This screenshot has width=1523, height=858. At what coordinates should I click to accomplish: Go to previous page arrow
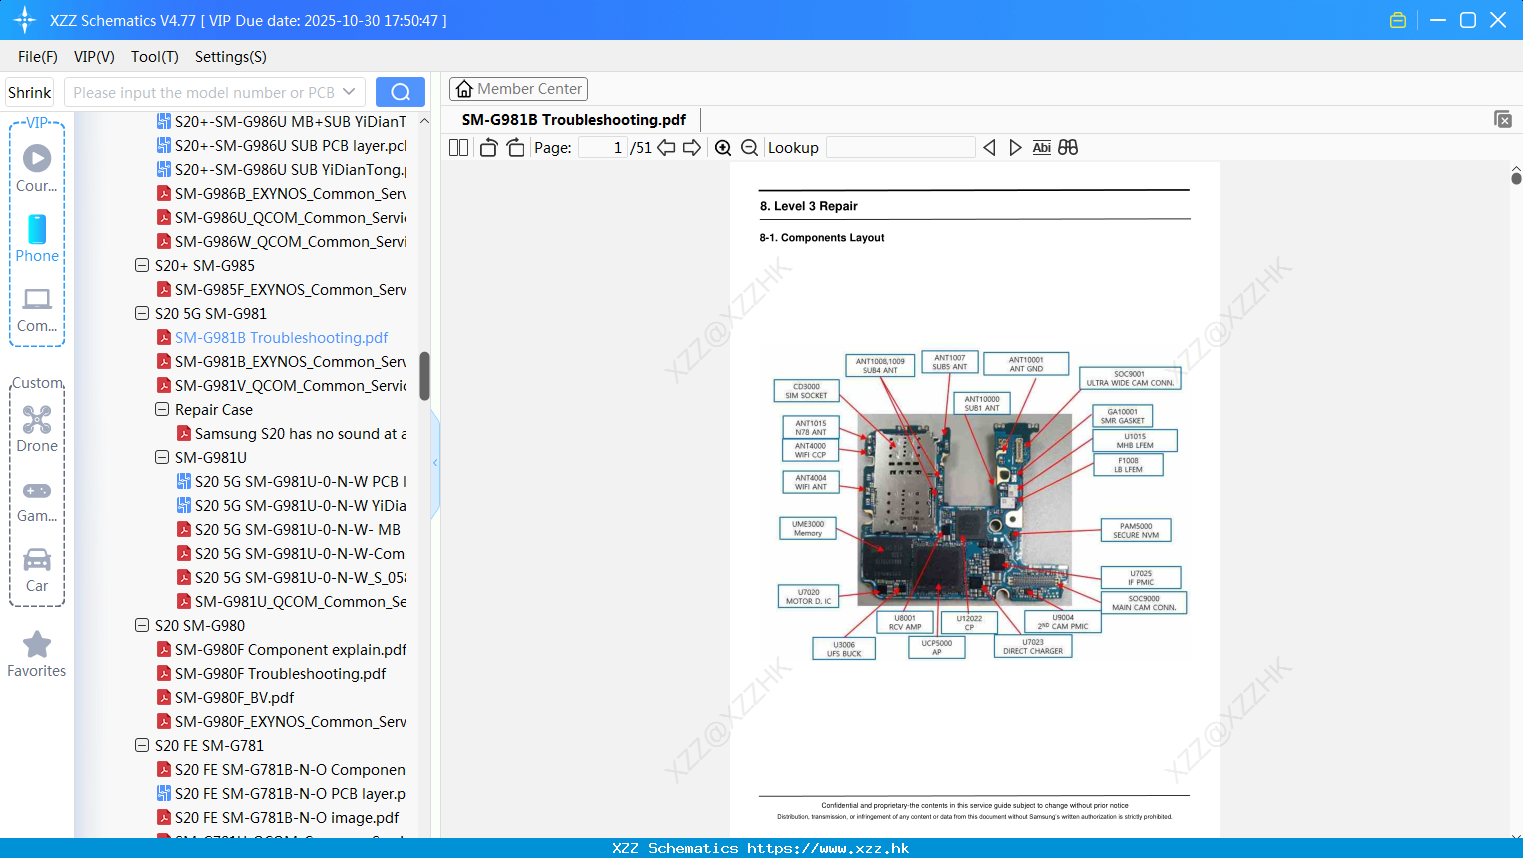(x=666, y=148)
